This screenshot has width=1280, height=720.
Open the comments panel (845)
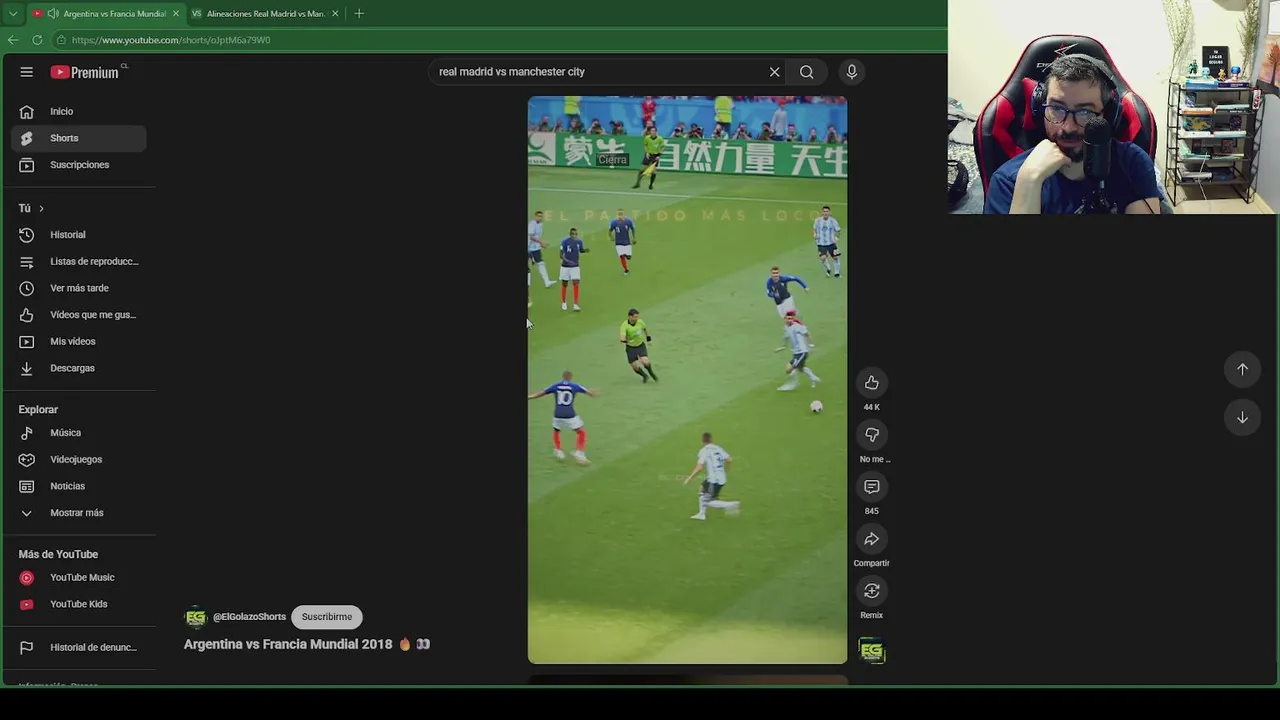(872, 487)
